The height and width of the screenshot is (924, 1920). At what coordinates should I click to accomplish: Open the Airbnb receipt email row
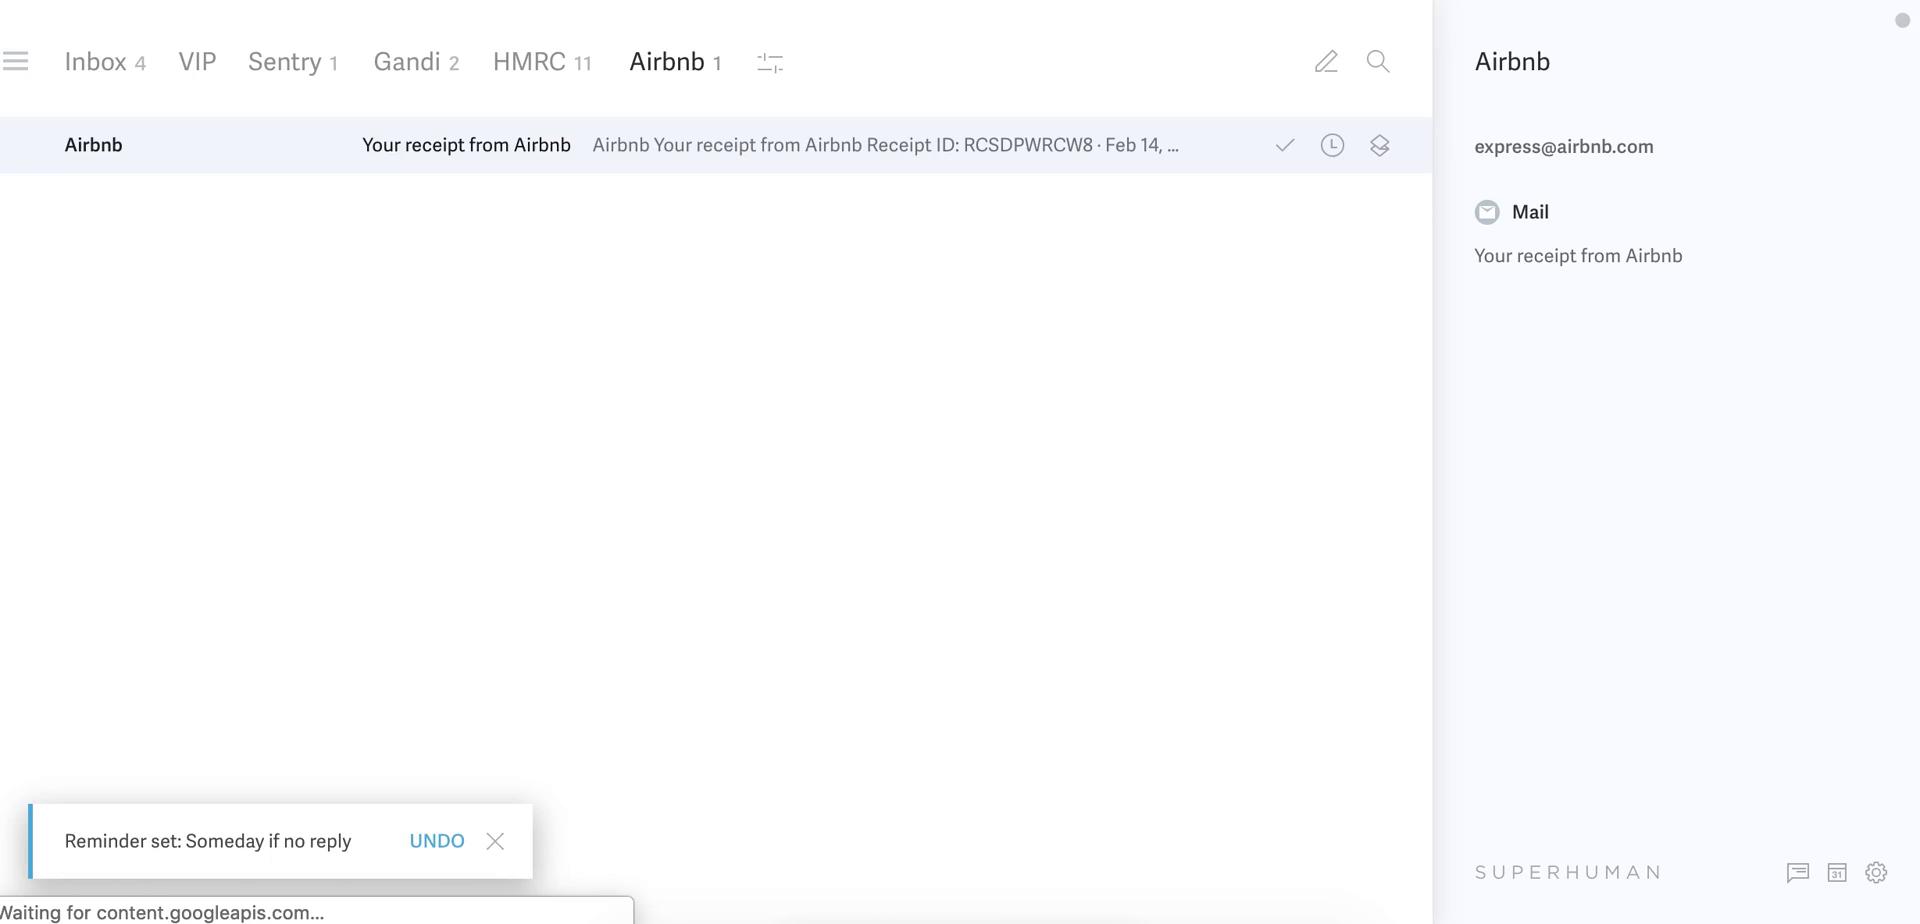click(716, 145)
